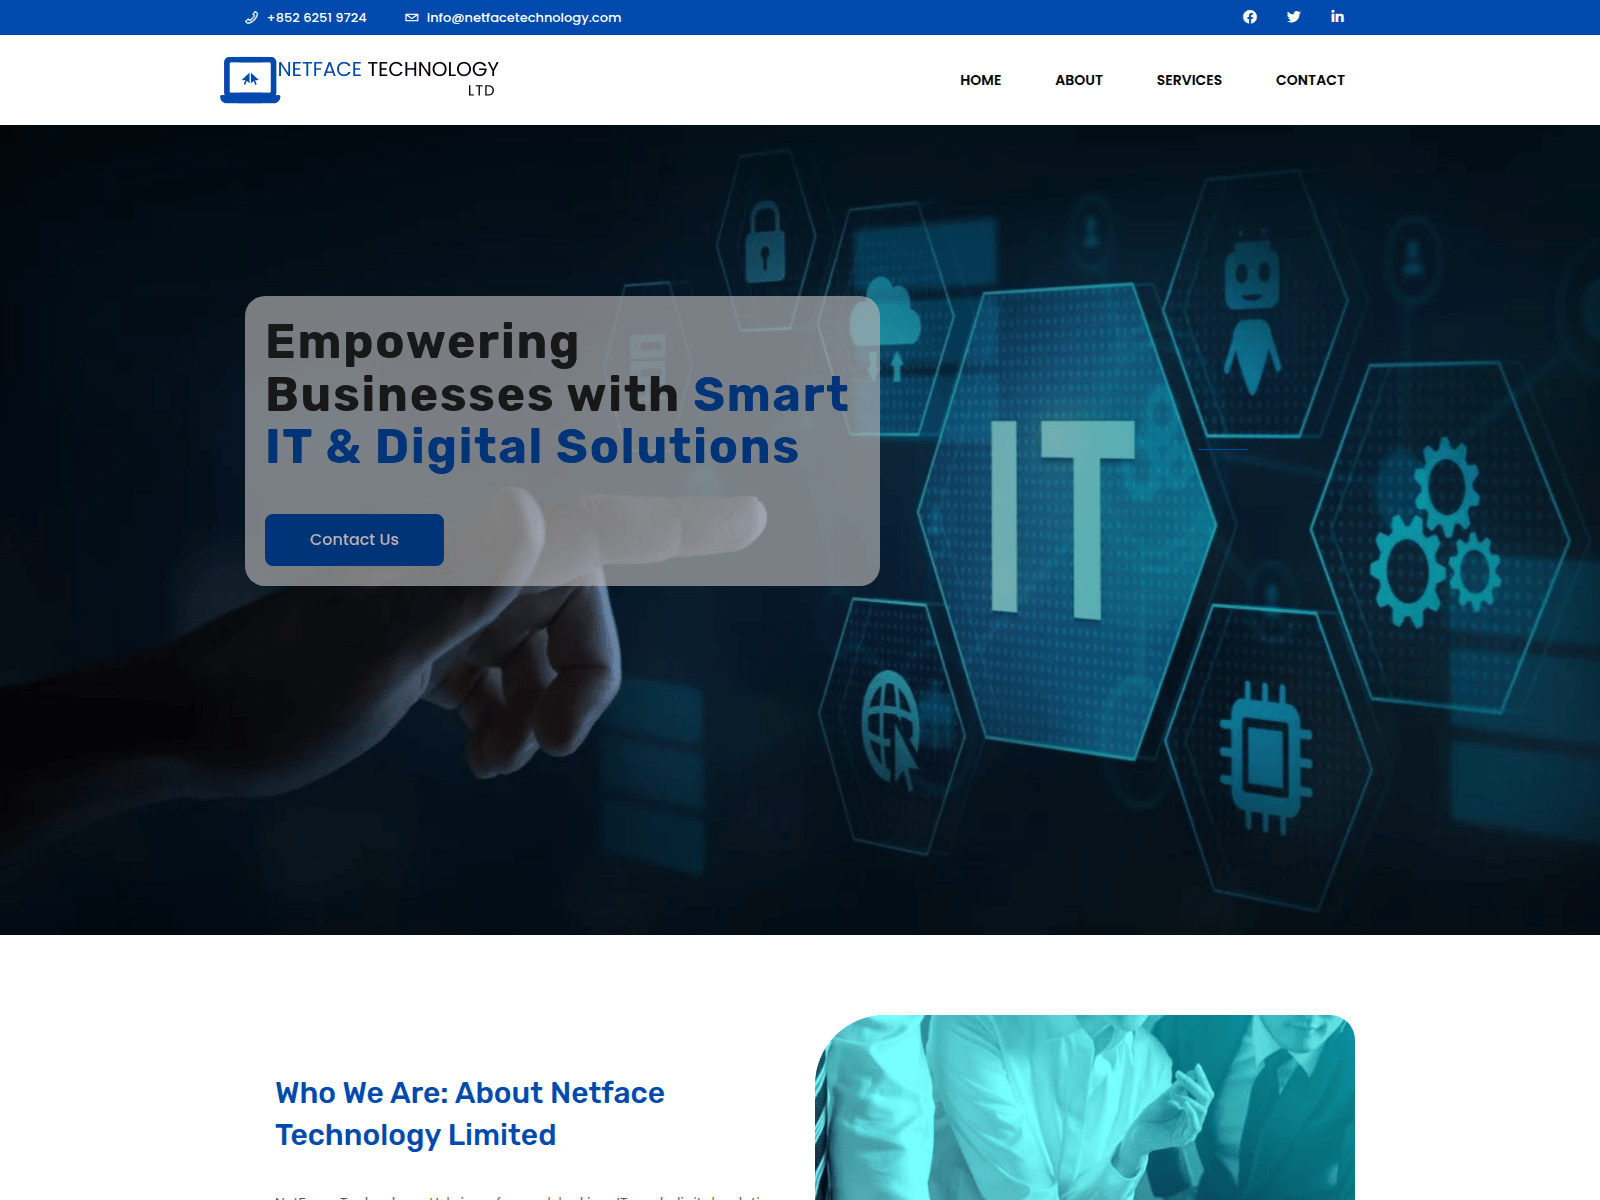1600x1200 pixels.
Task: Navigate to SERVICES in the menu bar
Action: (1188, 80)
